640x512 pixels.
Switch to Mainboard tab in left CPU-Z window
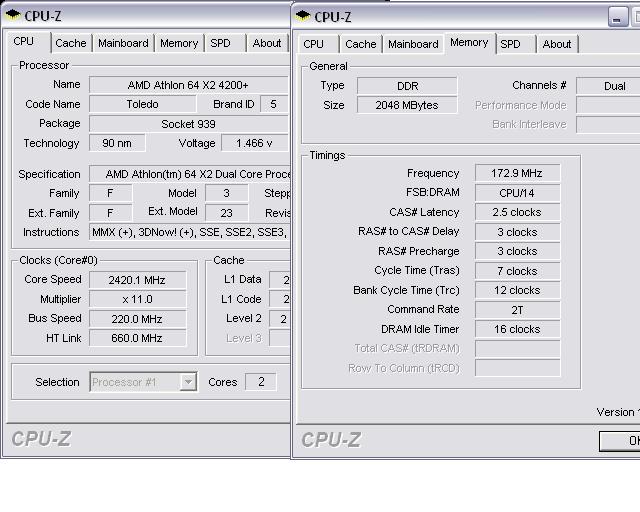[123, 43]
